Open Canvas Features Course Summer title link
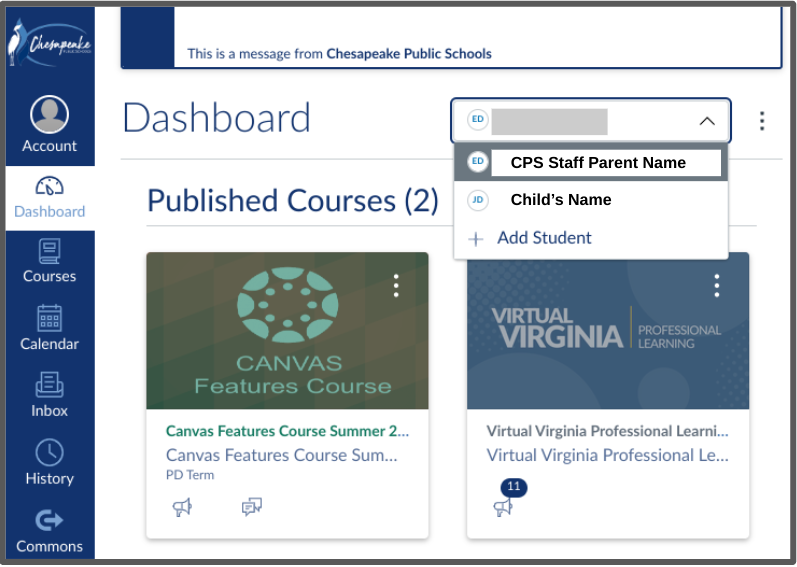Image resolution: width=797 pixels, height=567 pixels. (287, 431)
